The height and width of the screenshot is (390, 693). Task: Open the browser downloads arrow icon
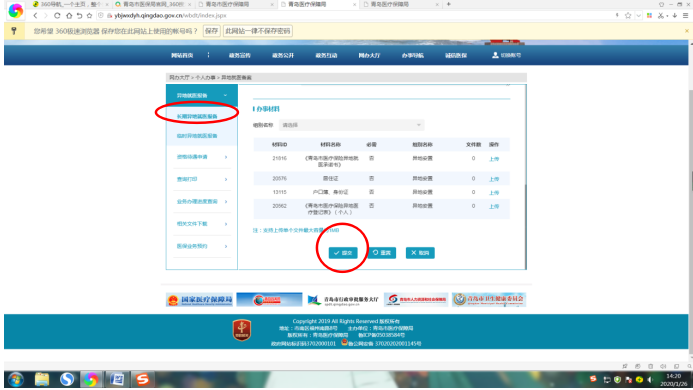click(674, 15)
